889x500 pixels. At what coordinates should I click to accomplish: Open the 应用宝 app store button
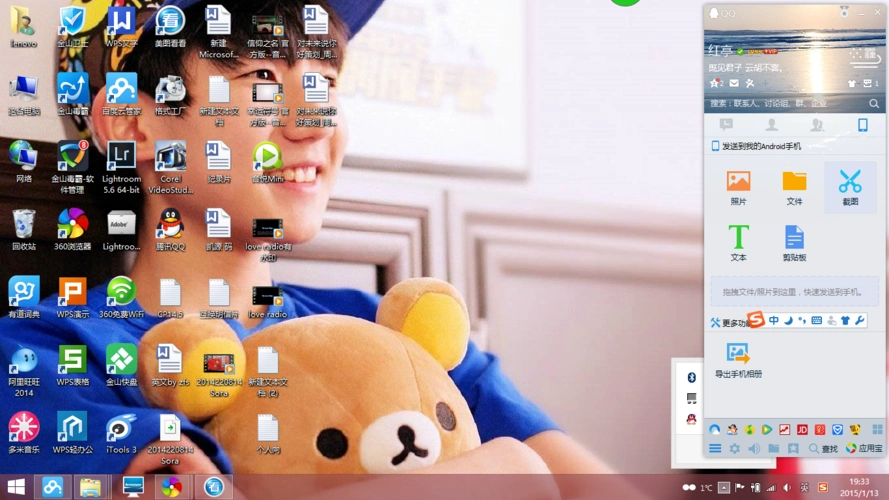[863, 449]
